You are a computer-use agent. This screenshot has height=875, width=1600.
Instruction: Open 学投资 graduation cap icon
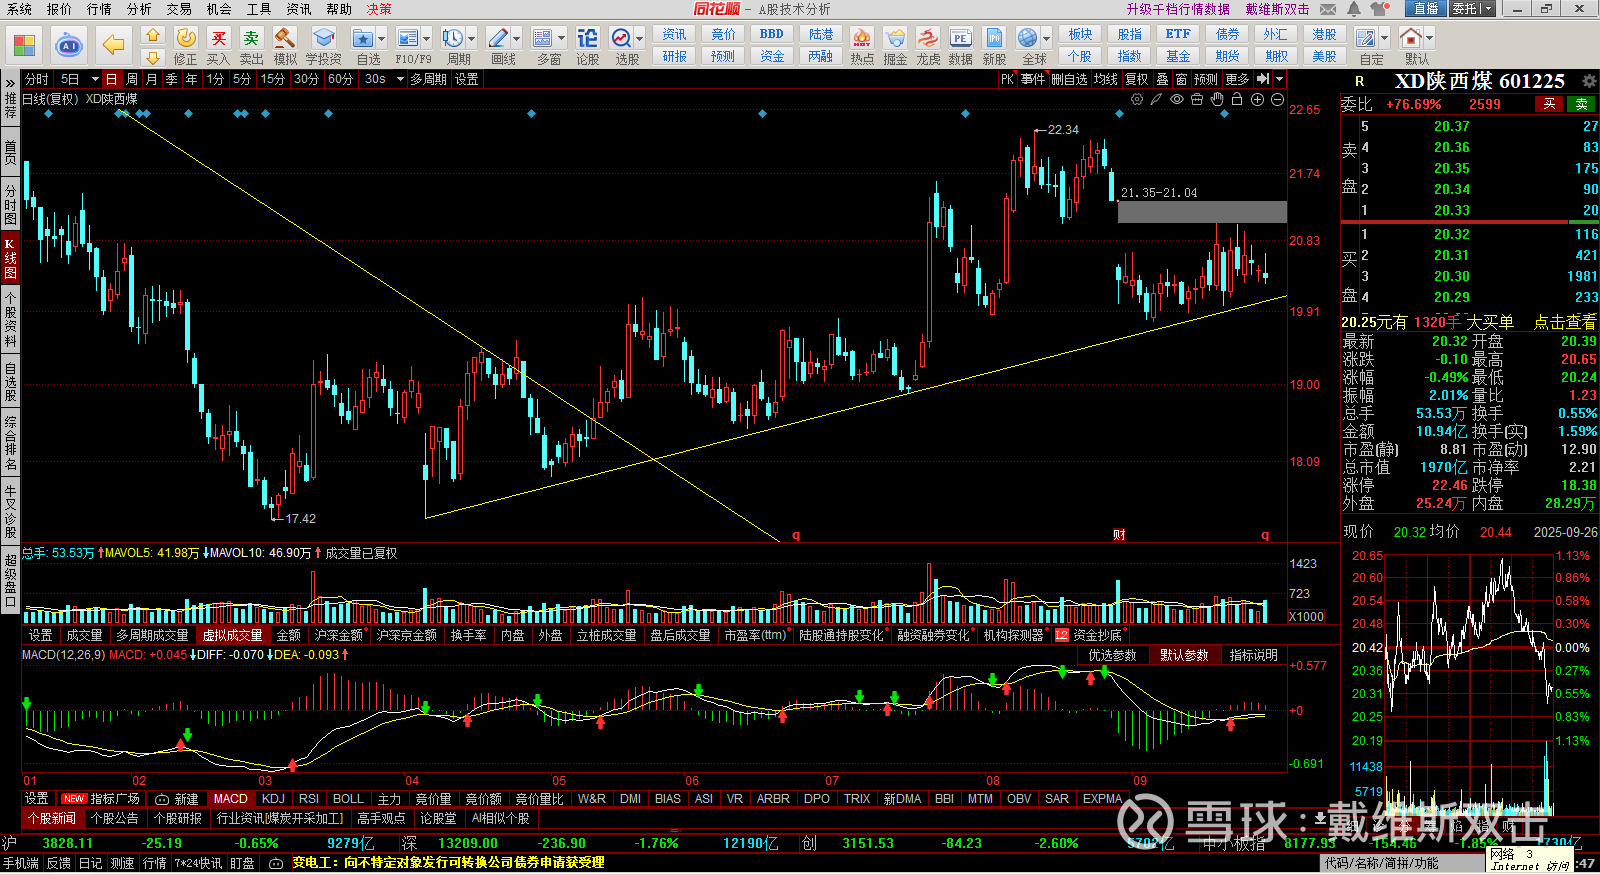click(x=323, y=38)
